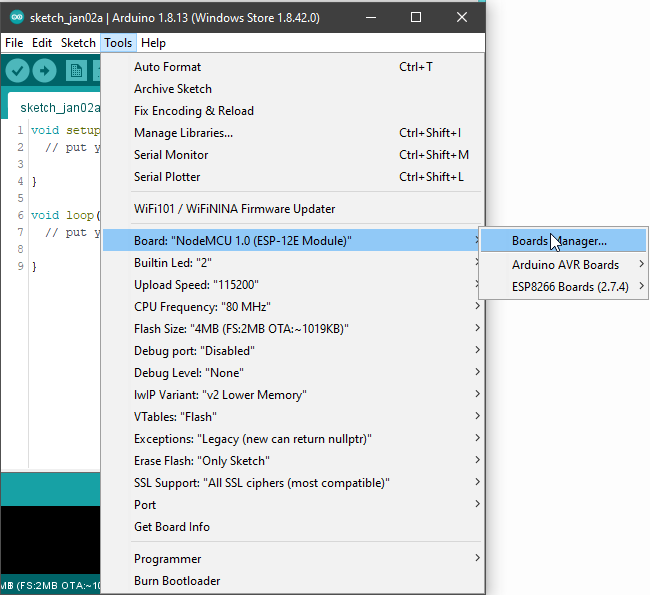This screenshot has height=595, width=650.
Task: Click the black console output area
Action: point(50,541)
